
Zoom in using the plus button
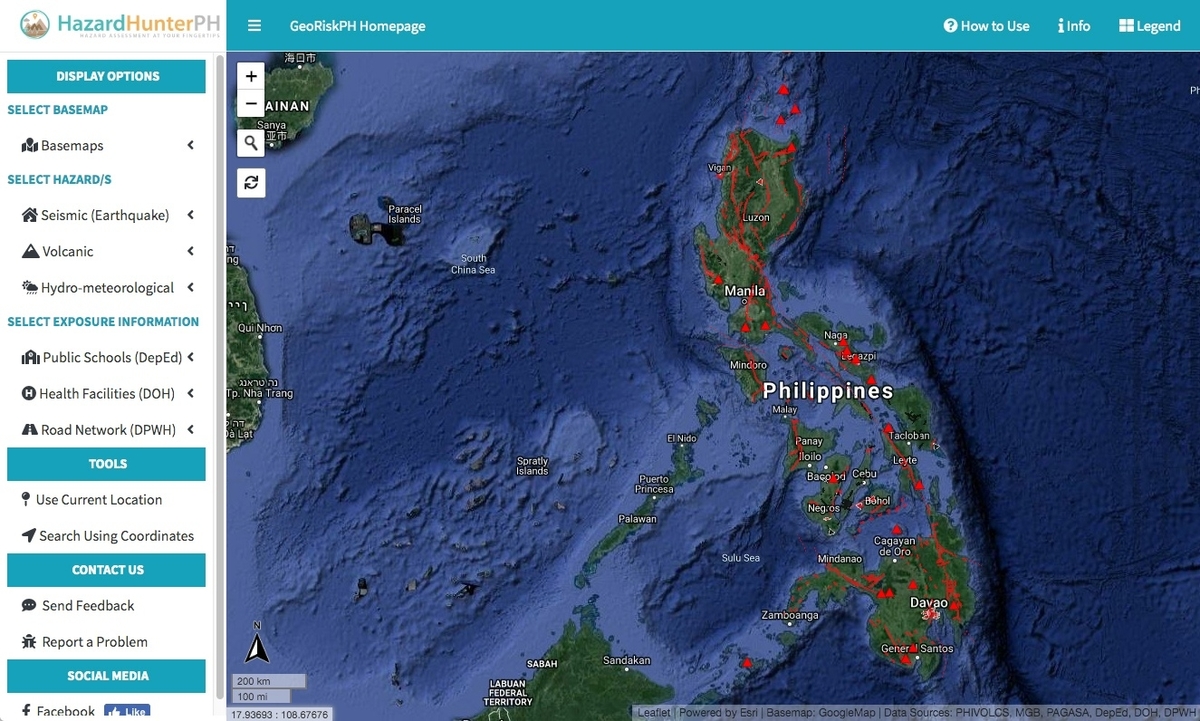tap(251, 76)
